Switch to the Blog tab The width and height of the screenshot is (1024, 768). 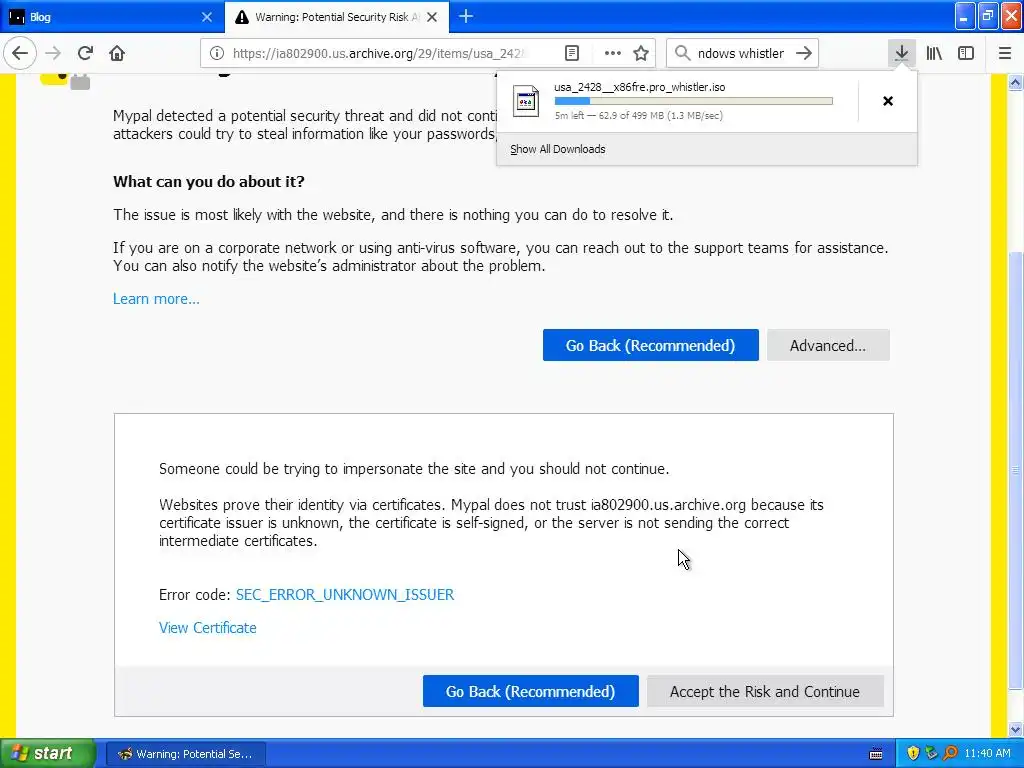tap(112, 17)
